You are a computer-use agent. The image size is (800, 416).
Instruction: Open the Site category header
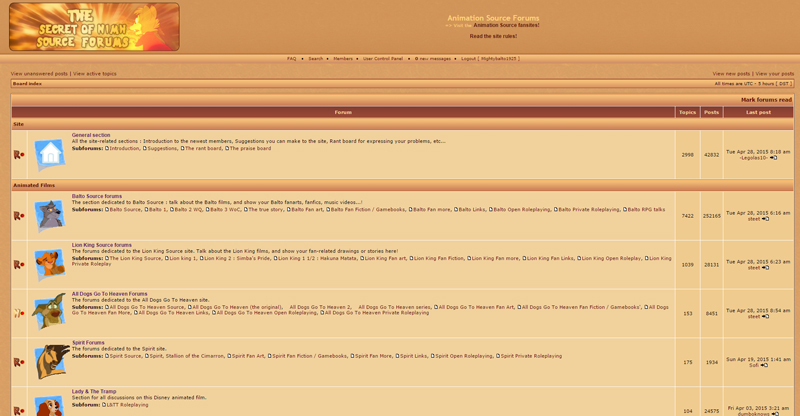(x=18, y=124)
